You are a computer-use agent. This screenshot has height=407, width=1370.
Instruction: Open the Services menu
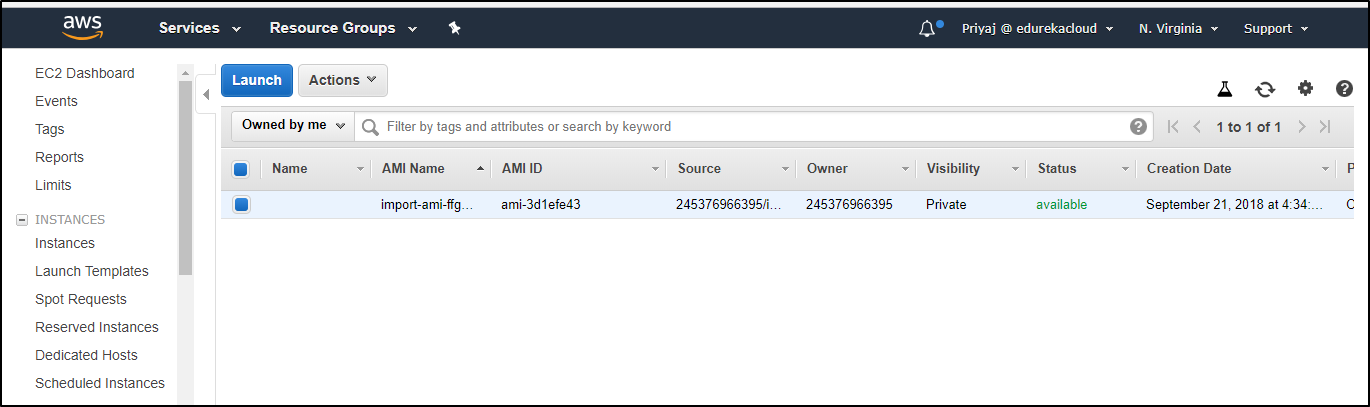(x=200, y=28)
